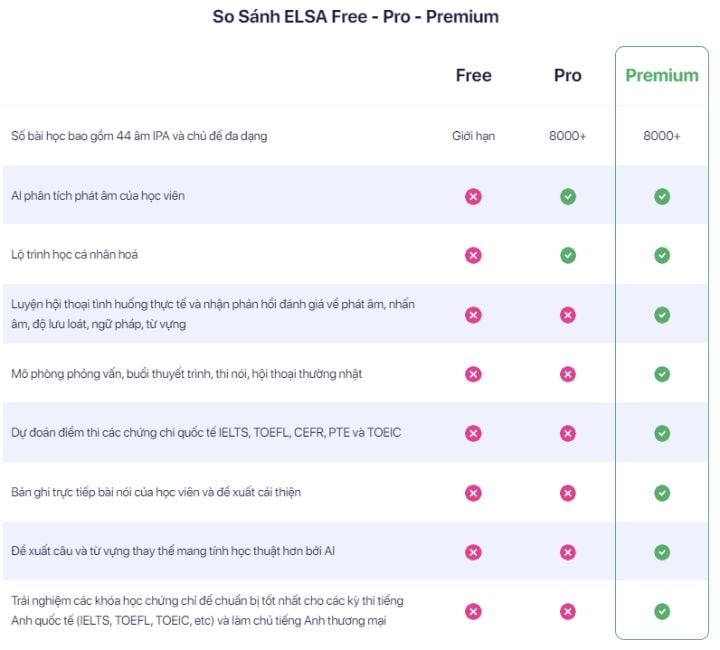Click the Premium check for Đề xuất câu và từ vựng

662,552
